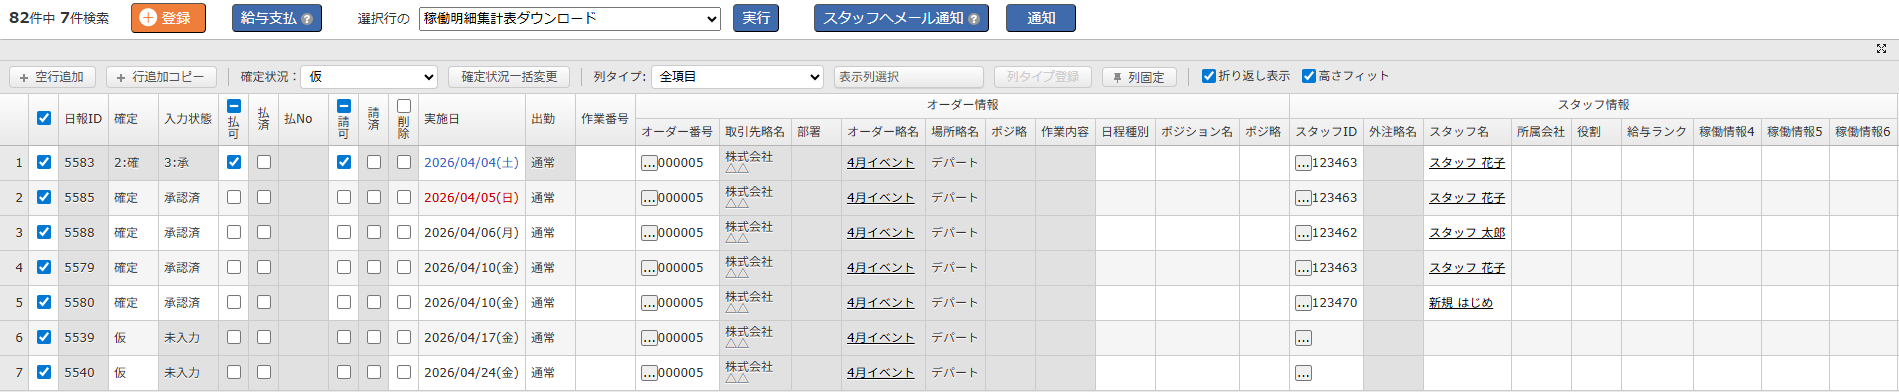The width and height of the screenshot is (1899, 392).
Task: Click the 列固定 pin button
Action: coord(1139,77)
